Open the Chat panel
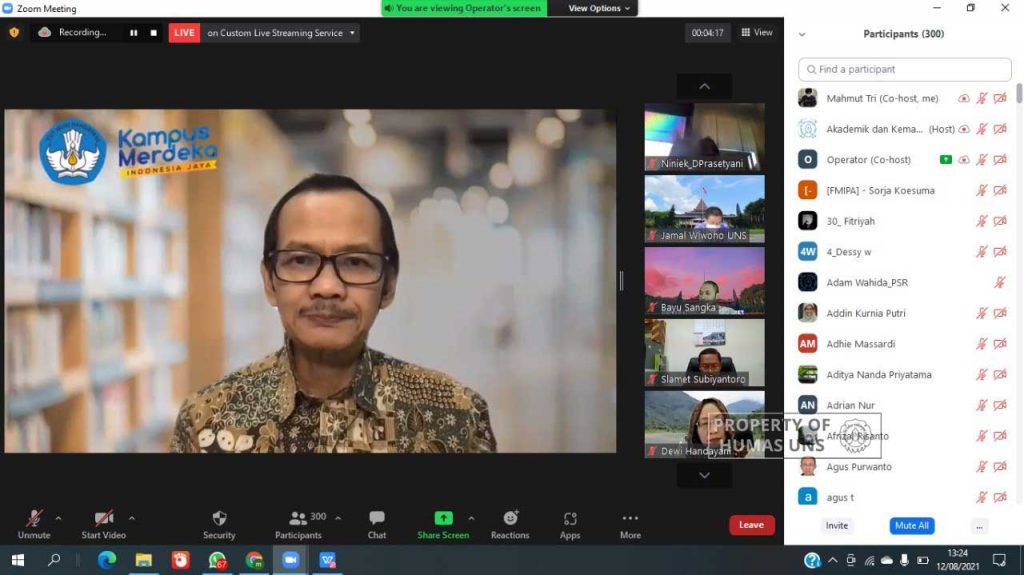1024x575 pixels. click(x=377, y=518)
